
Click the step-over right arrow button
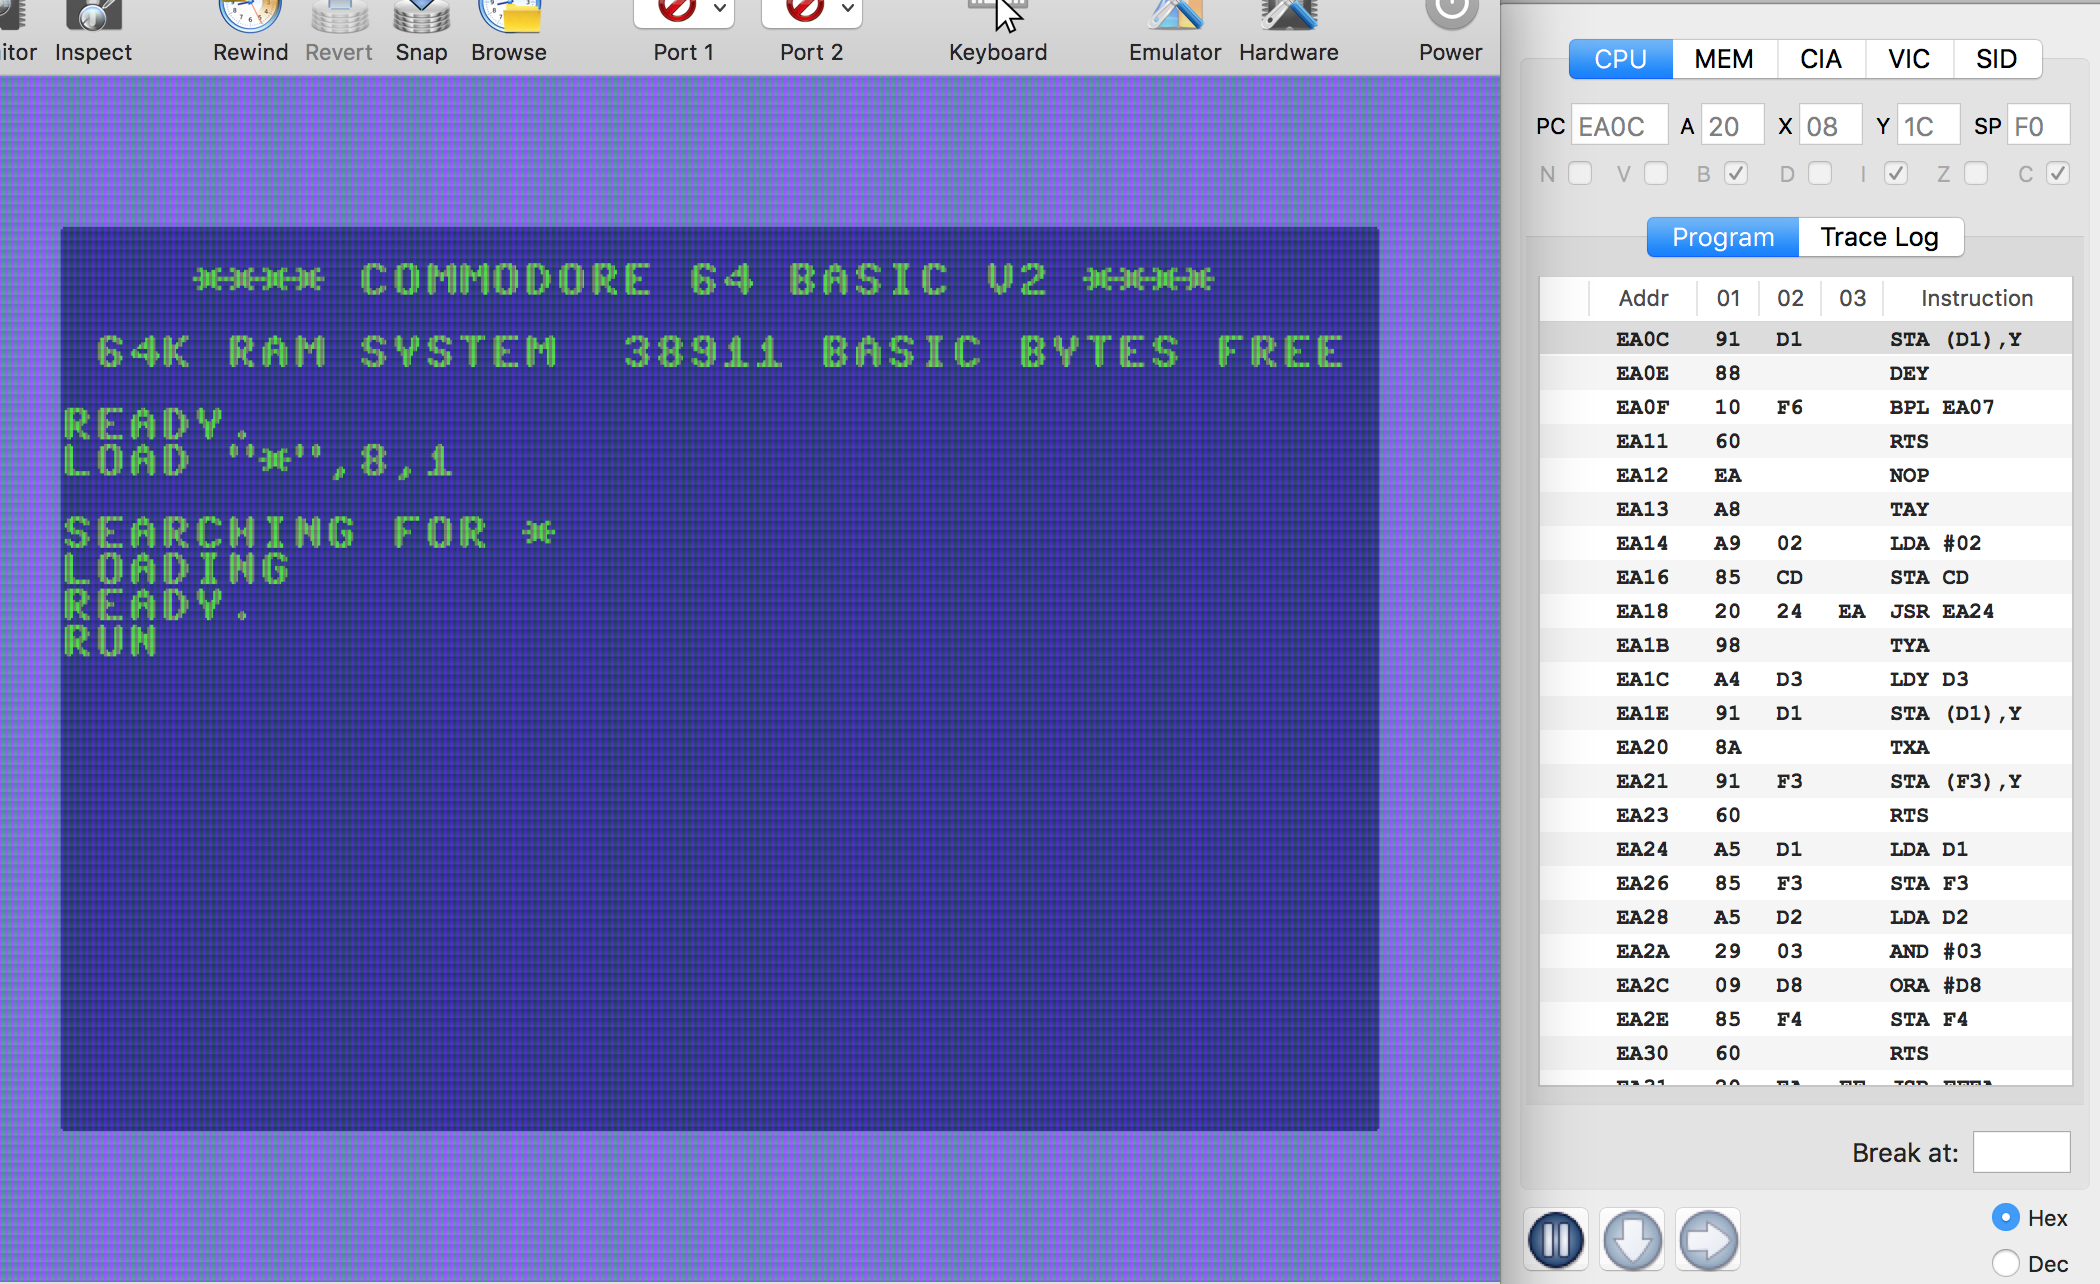click(x=1708, y=1240)
